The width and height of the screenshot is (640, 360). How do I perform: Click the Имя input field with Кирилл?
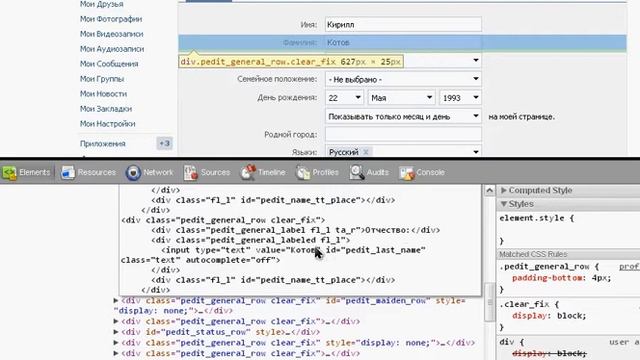point(403,24)
